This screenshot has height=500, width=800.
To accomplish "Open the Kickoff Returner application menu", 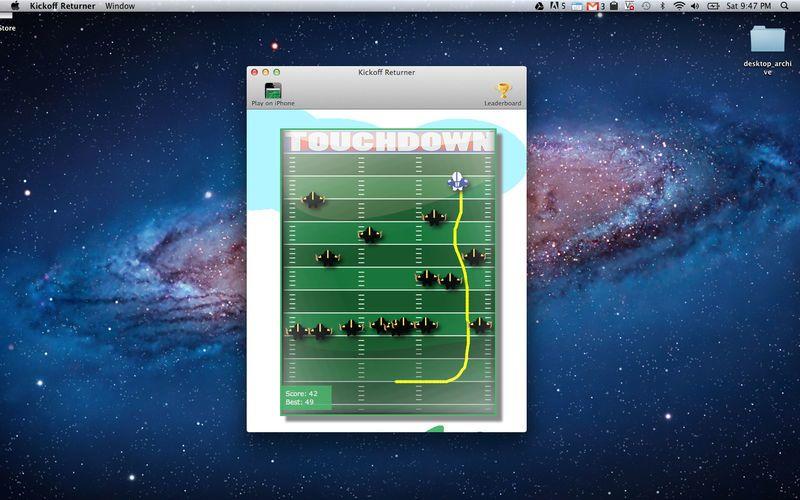I will click(x=62, y=6).
